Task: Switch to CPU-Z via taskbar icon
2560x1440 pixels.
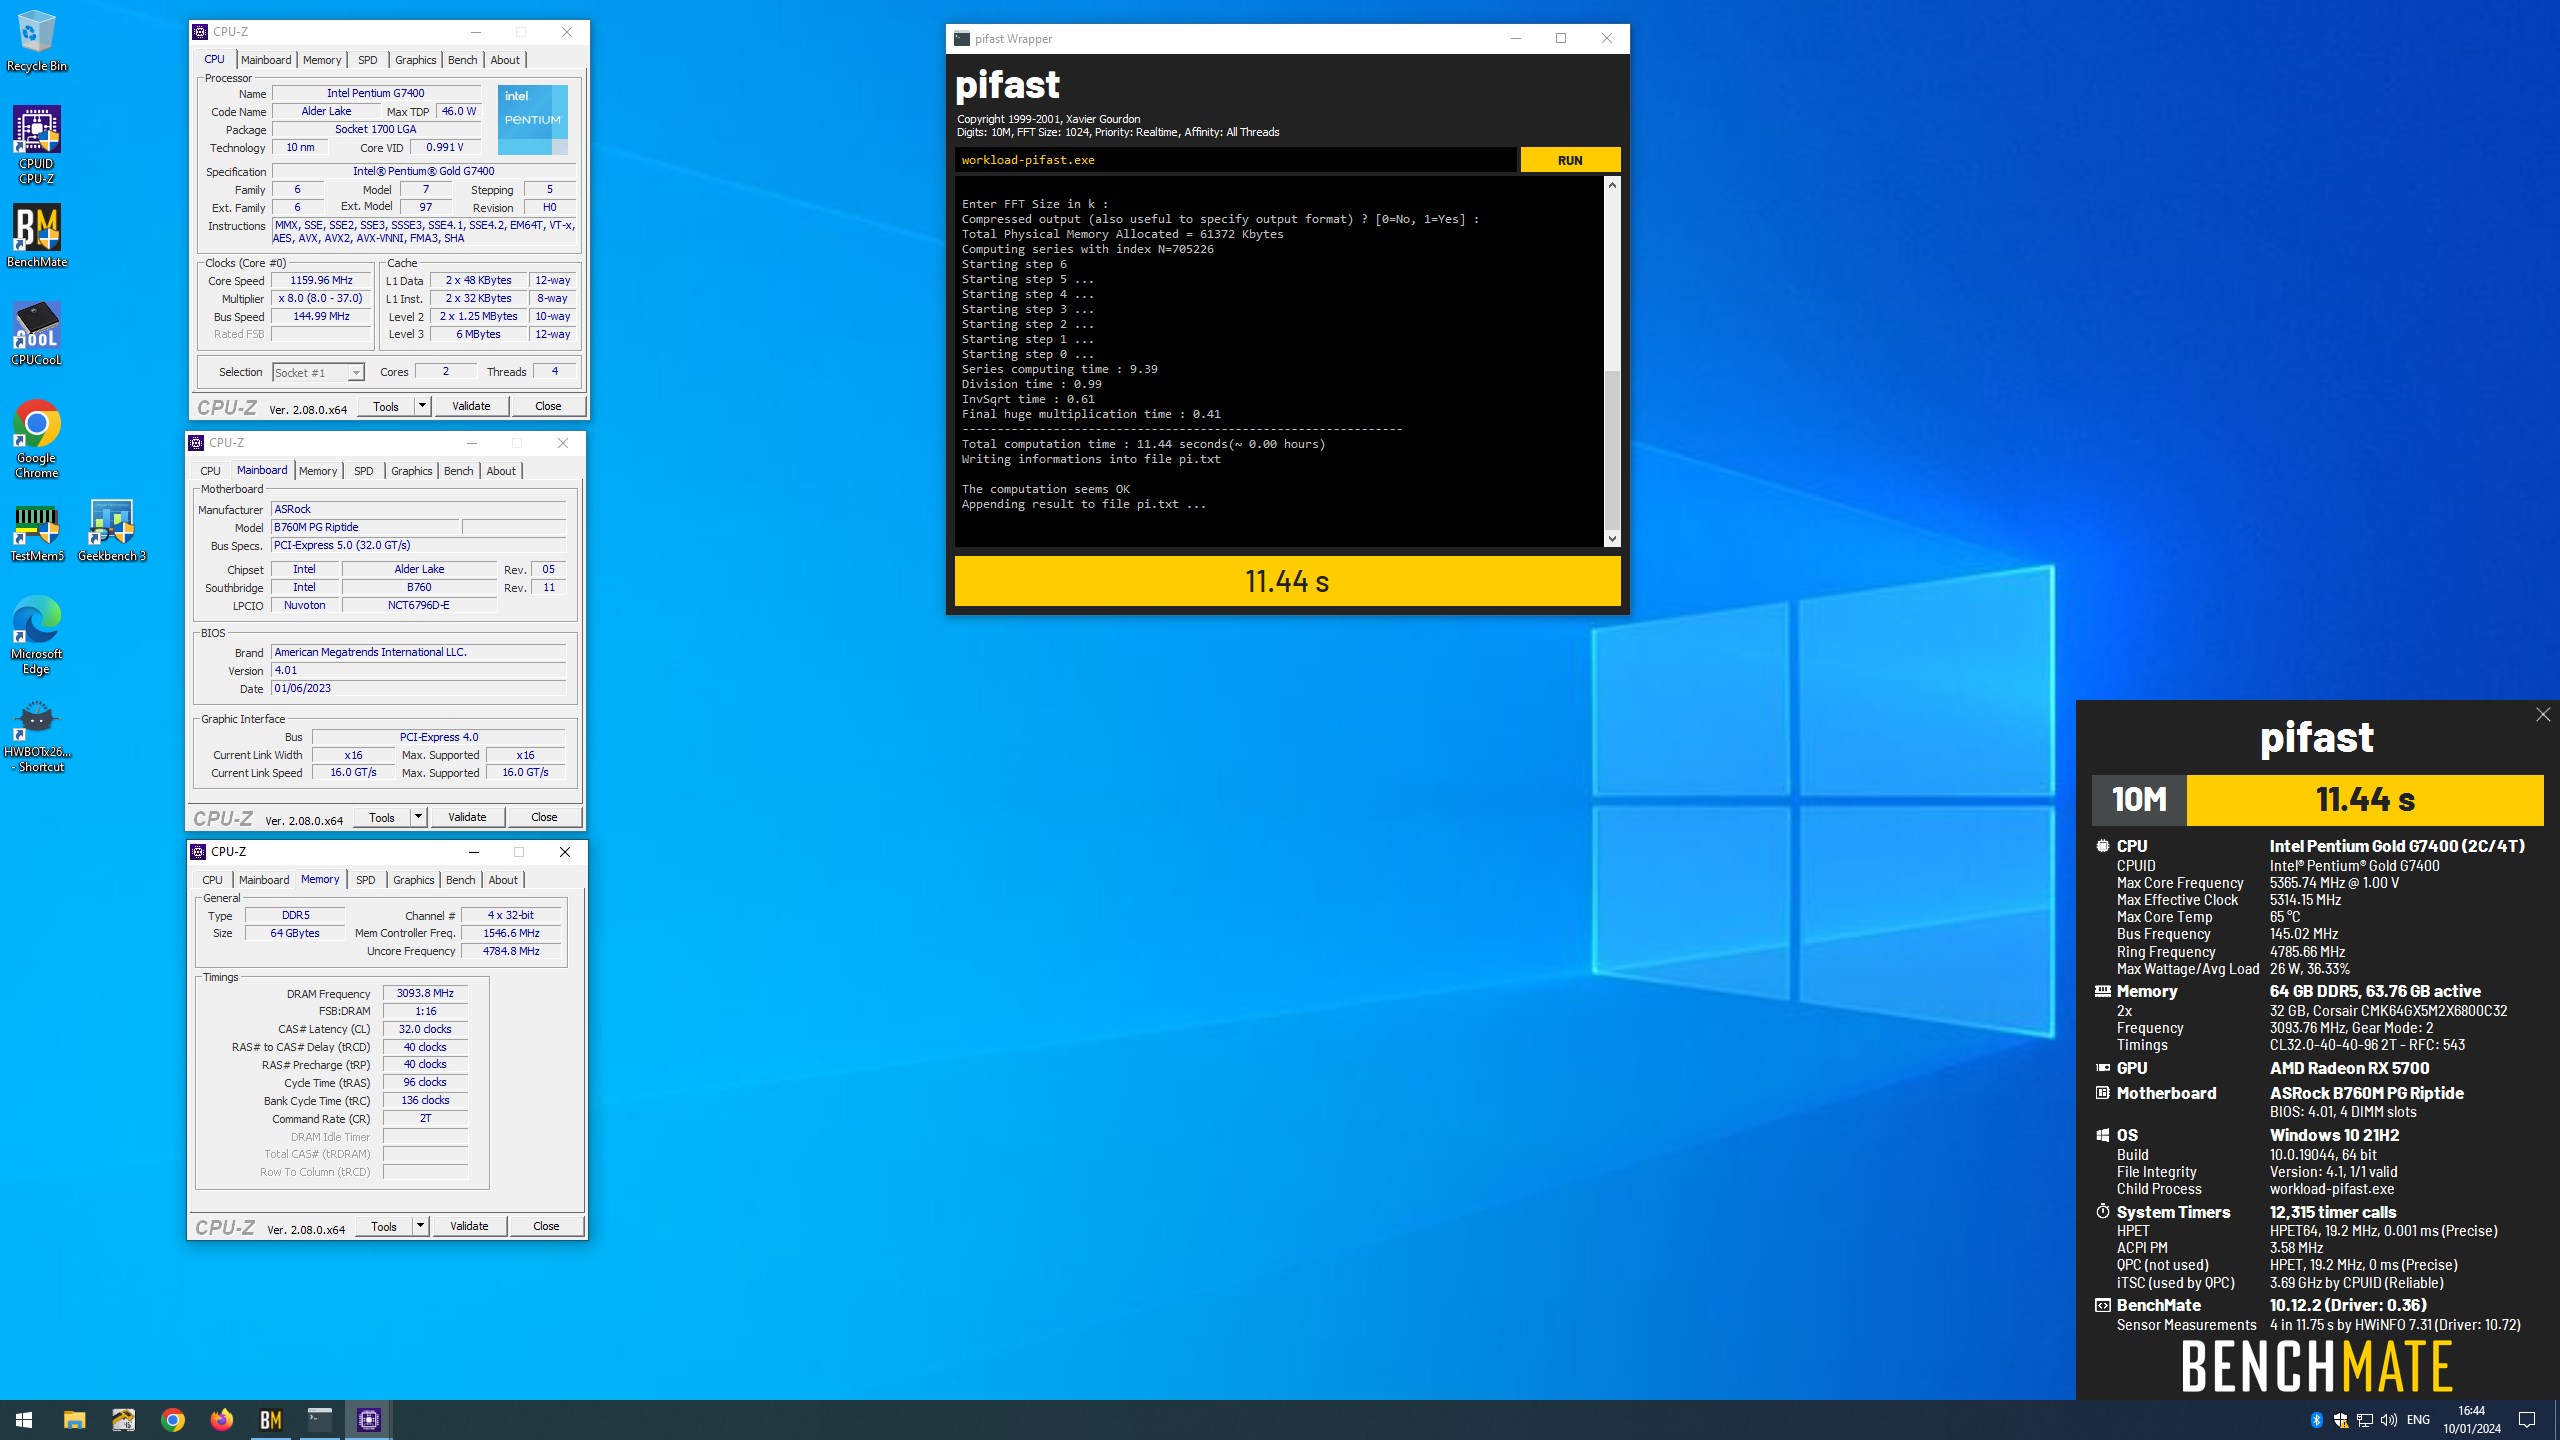Action: (369, 1420)
